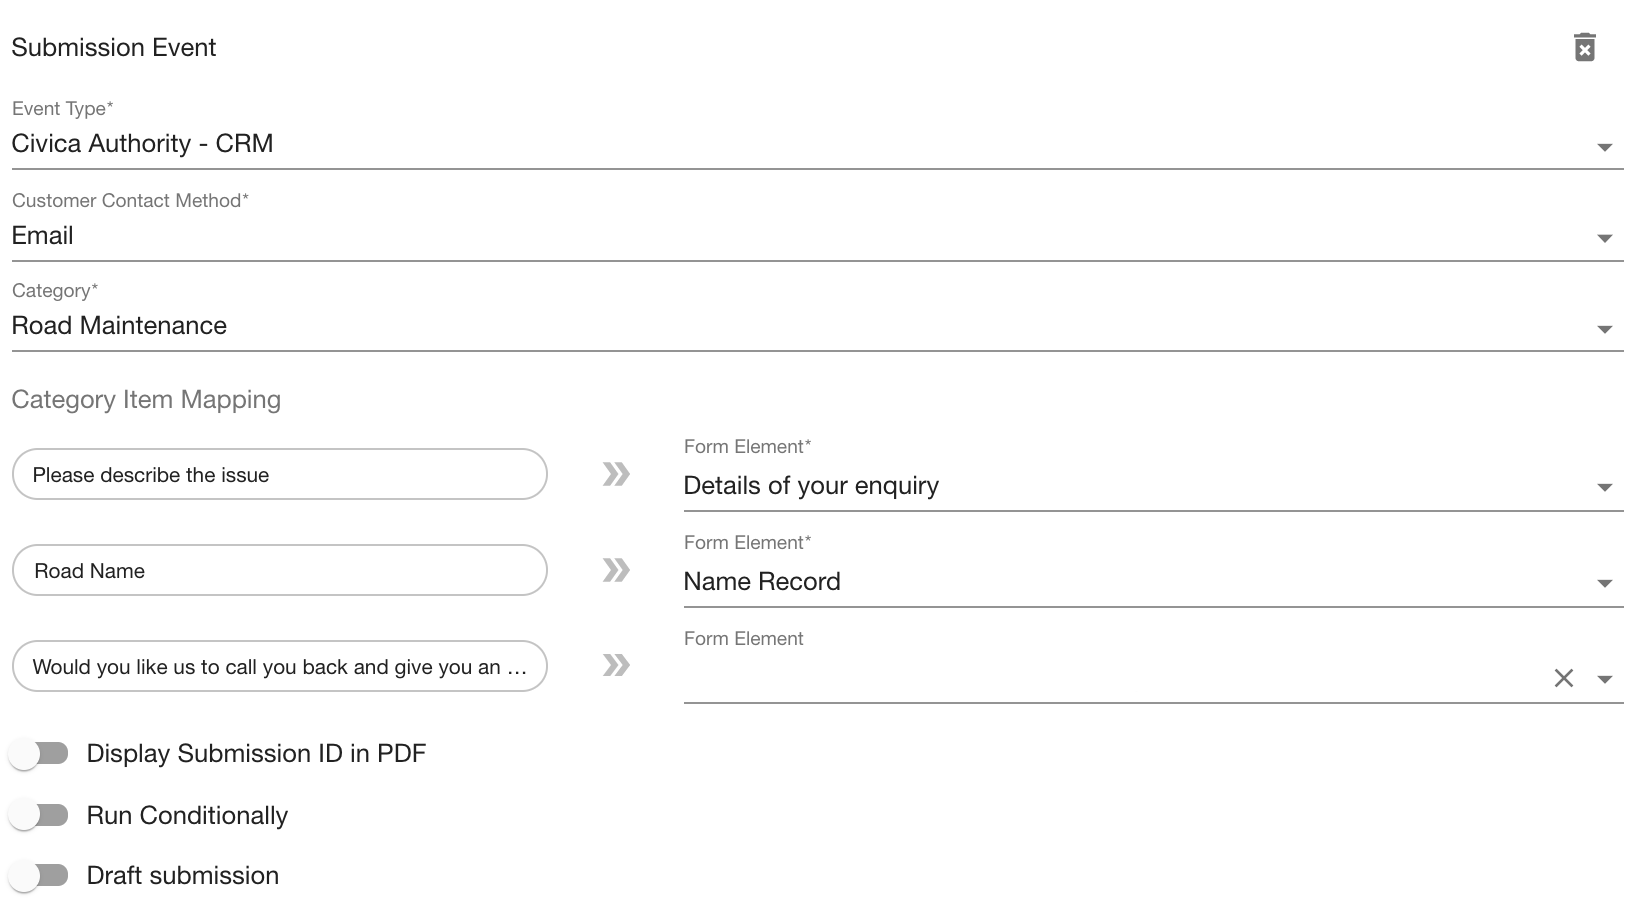Enable the Draft submission option
The image size is (1647, 918).
coord(40,874)
